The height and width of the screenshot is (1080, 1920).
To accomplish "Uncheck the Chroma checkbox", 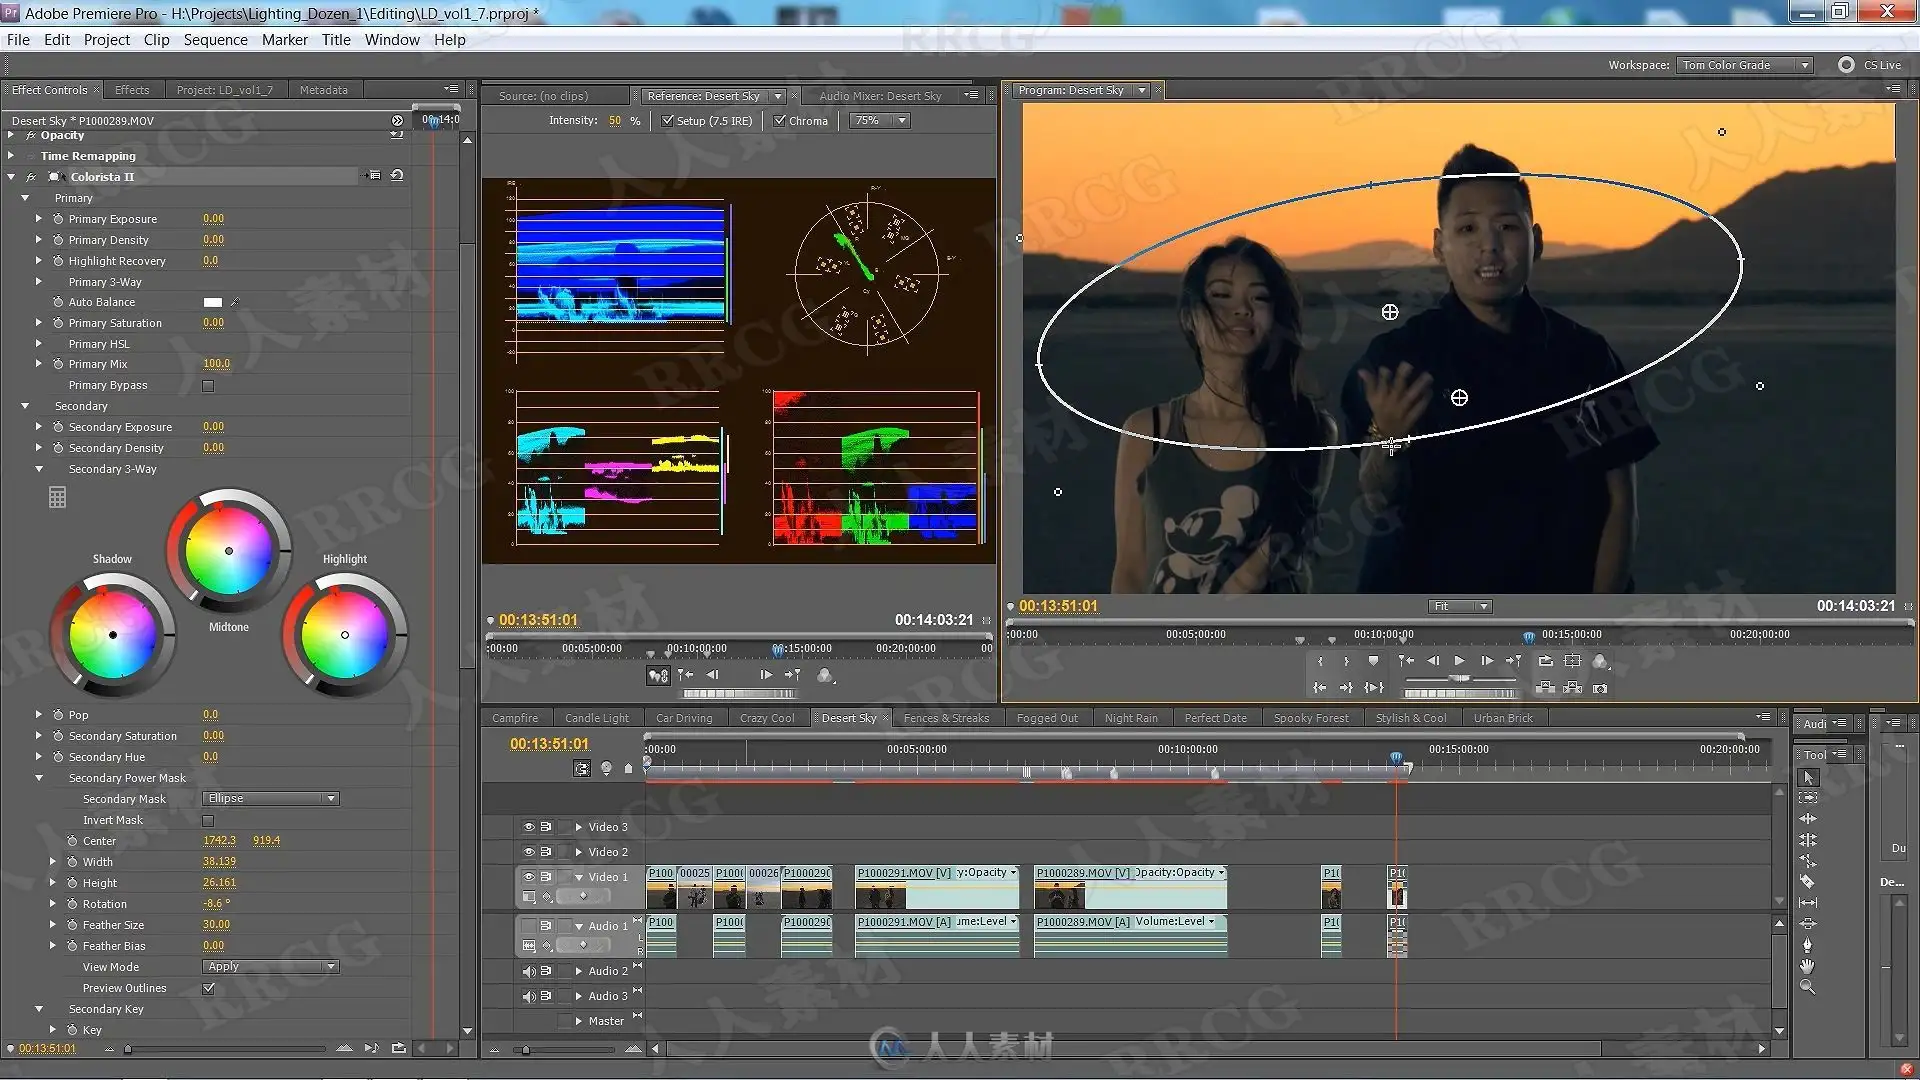I will coord(780,121).
